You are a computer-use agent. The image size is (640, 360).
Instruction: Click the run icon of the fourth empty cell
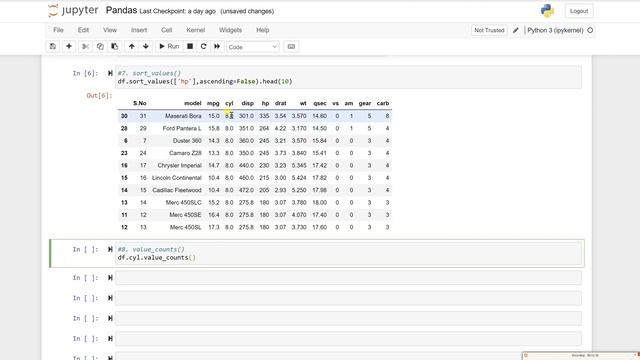[110, 339]
